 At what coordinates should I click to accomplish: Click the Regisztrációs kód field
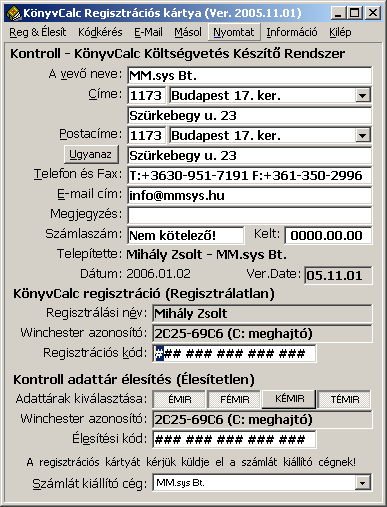coord(234,353)
